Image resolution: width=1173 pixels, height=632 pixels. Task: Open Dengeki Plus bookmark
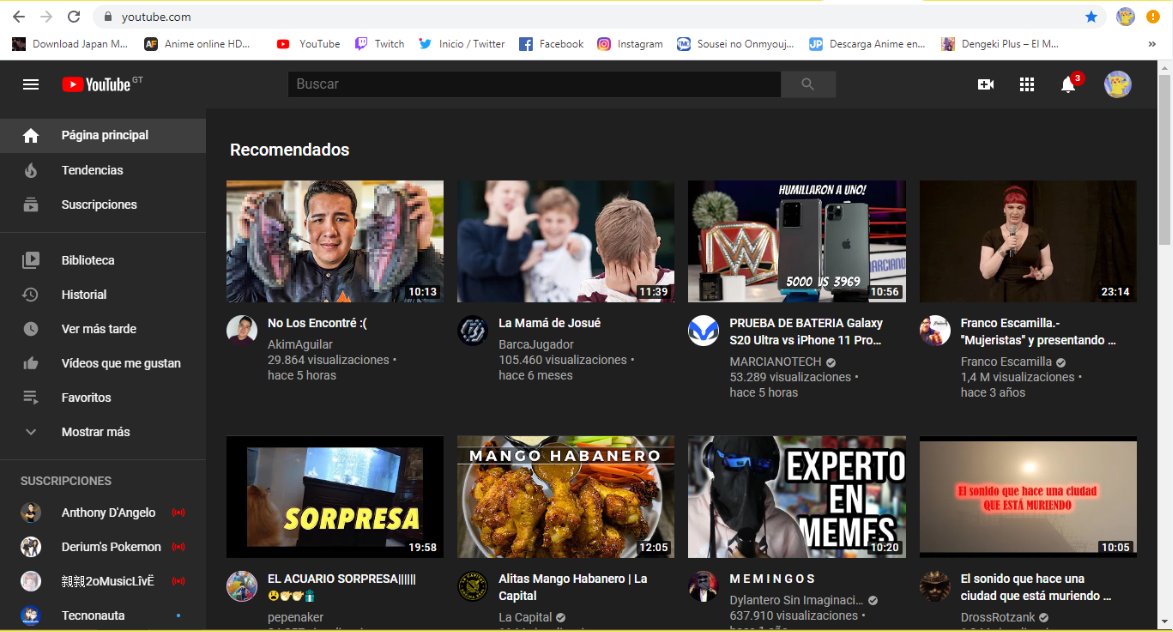pos(999,44)
